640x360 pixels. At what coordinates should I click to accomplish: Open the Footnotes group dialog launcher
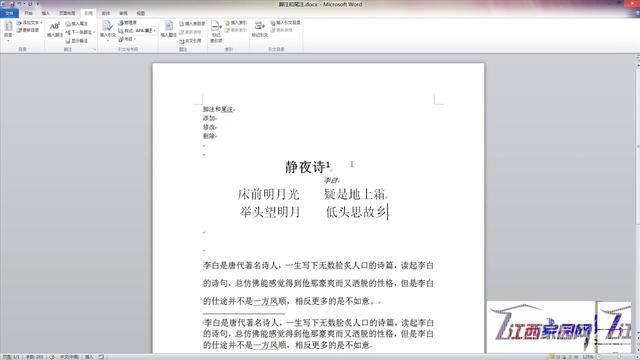coord(94,49)
